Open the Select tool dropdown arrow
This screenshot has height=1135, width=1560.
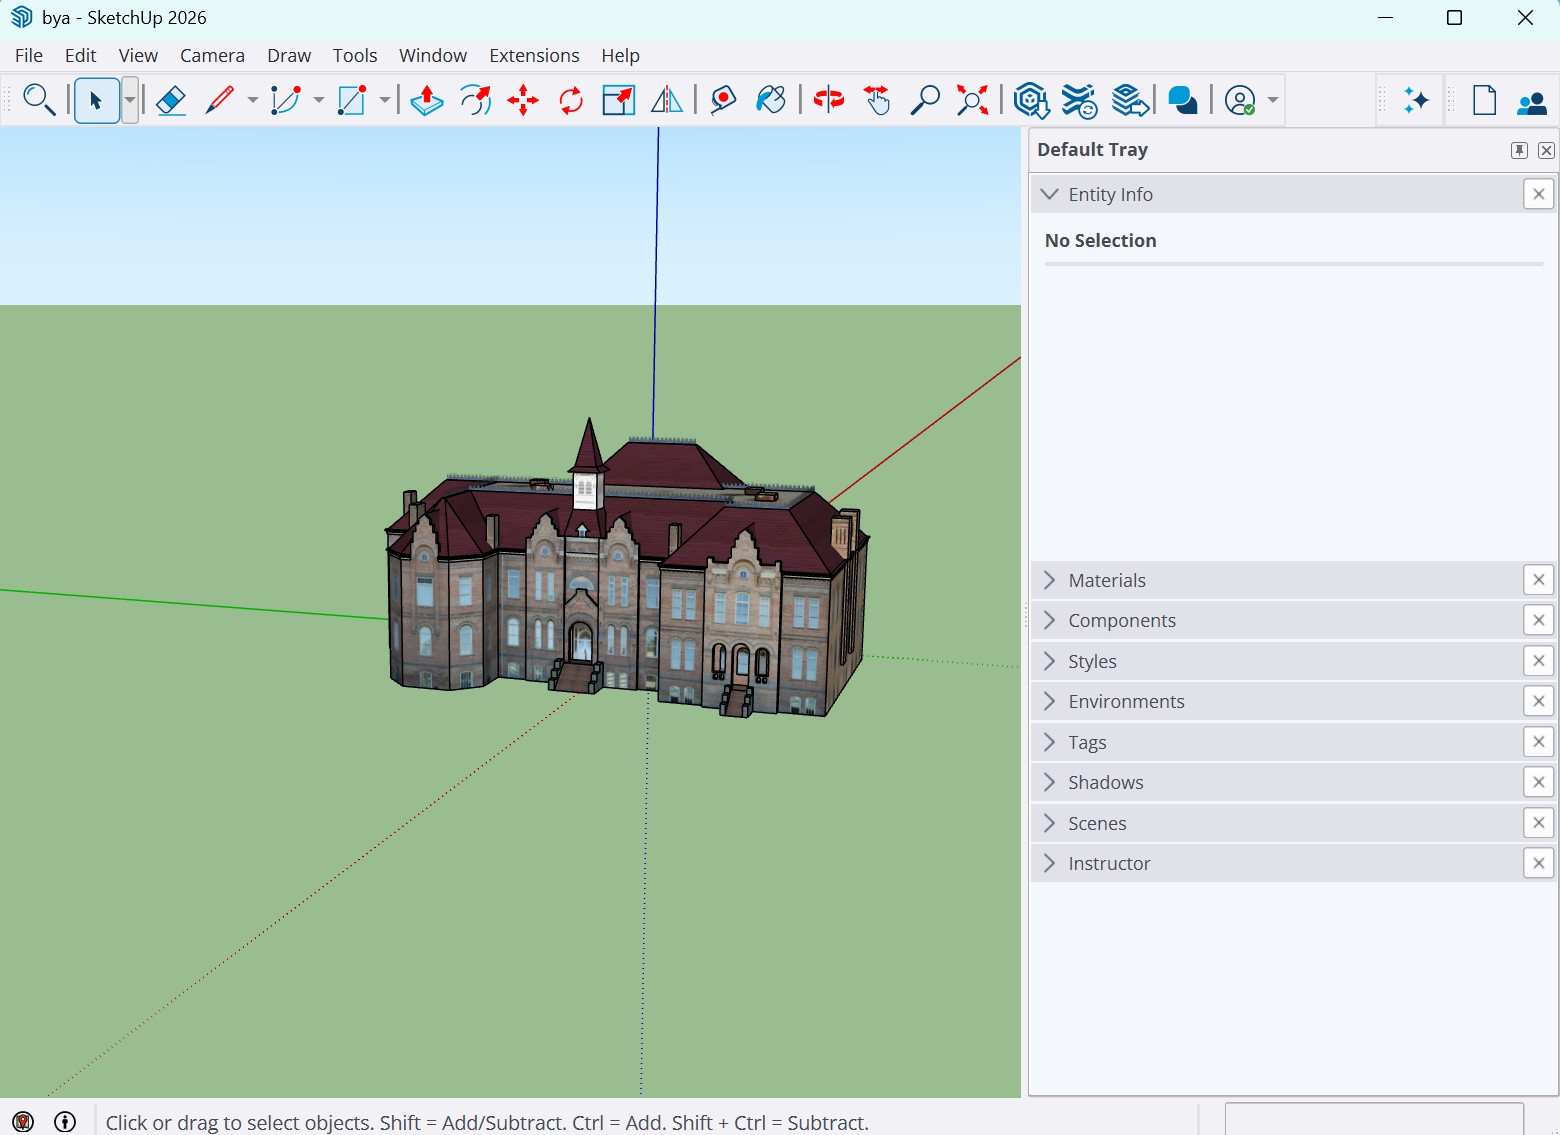[x=130, y=100]
